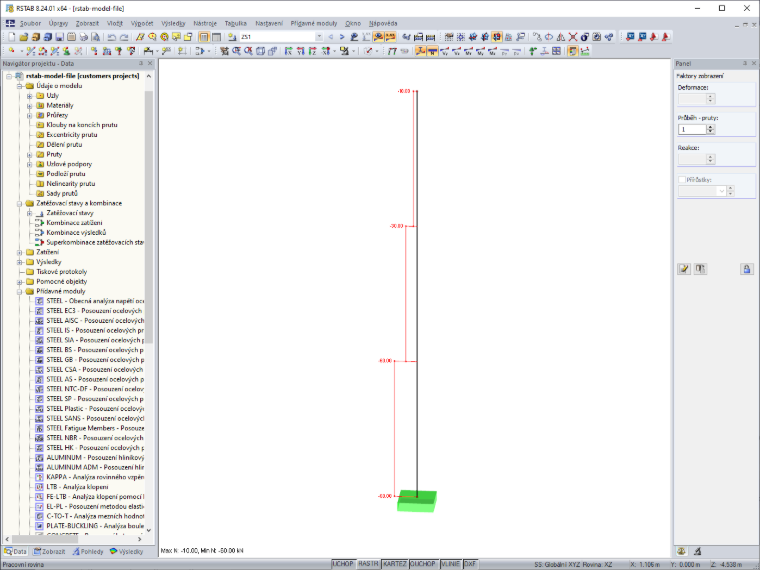Click the Open folder toolbar icon
This screenshot has width=760, height=570.
pyautogui.click(x=24, y=37)
